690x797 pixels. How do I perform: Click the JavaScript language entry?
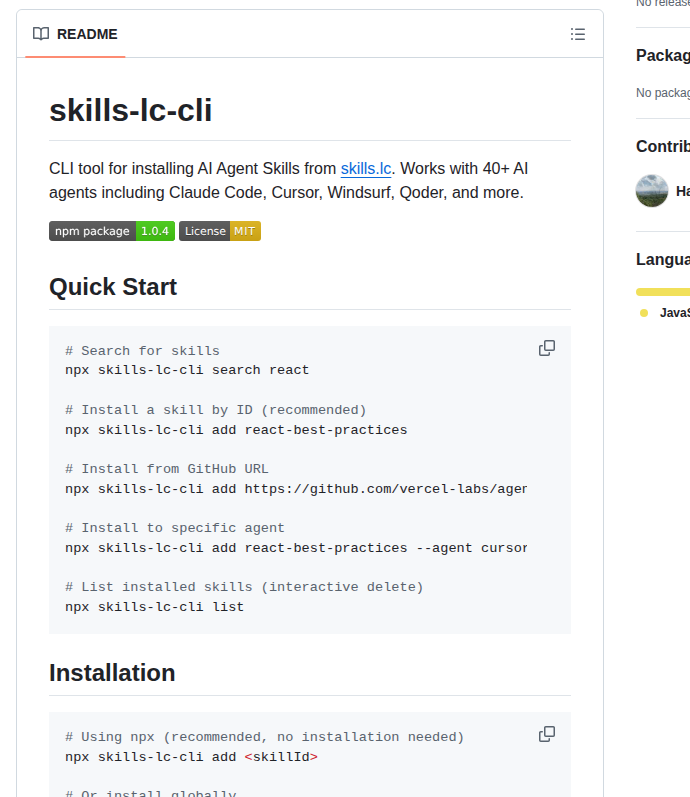[x=666, y=313]
